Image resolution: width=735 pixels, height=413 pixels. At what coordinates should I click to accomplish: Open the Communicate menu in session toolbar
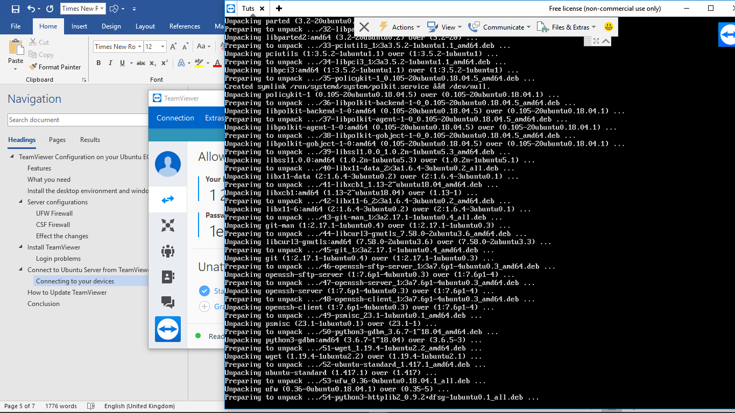click(500, 27)
